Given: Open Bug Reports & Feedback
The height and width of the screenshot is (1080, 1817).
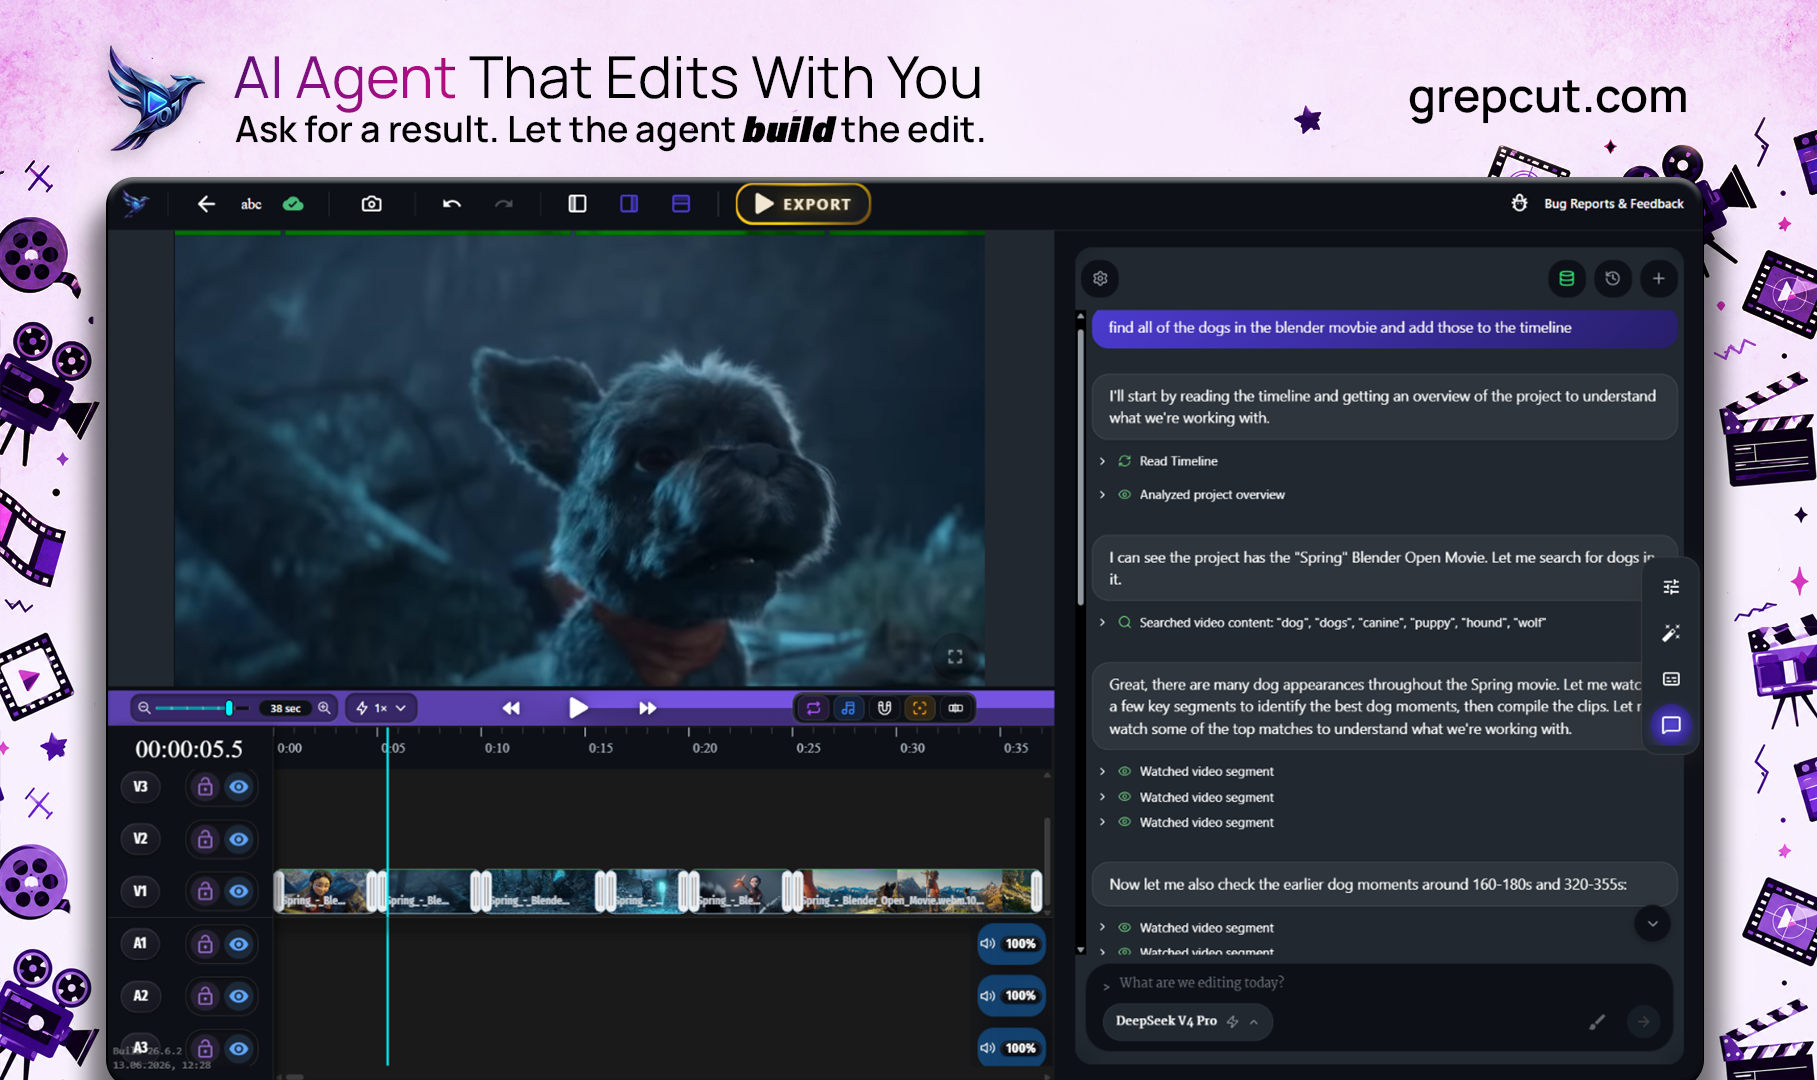Looking at the screenshot, I should point(1598,204).
